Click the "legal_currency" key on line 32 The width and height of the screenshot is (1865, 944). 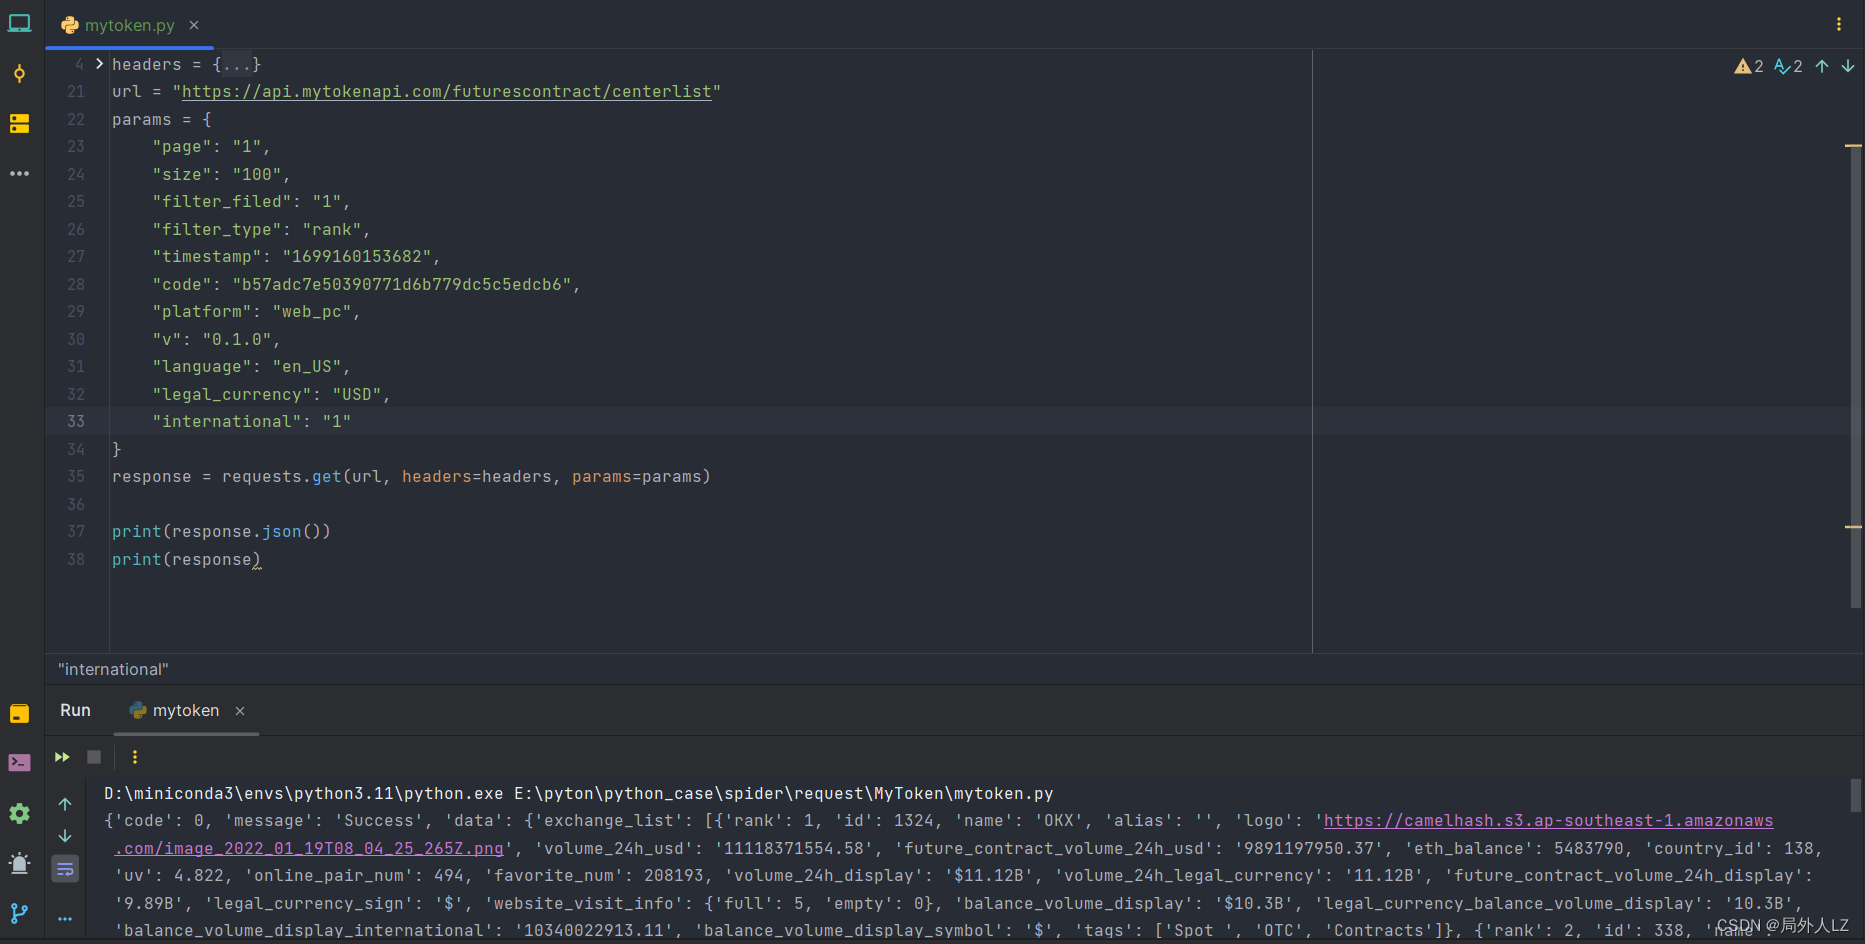(232, 394)
